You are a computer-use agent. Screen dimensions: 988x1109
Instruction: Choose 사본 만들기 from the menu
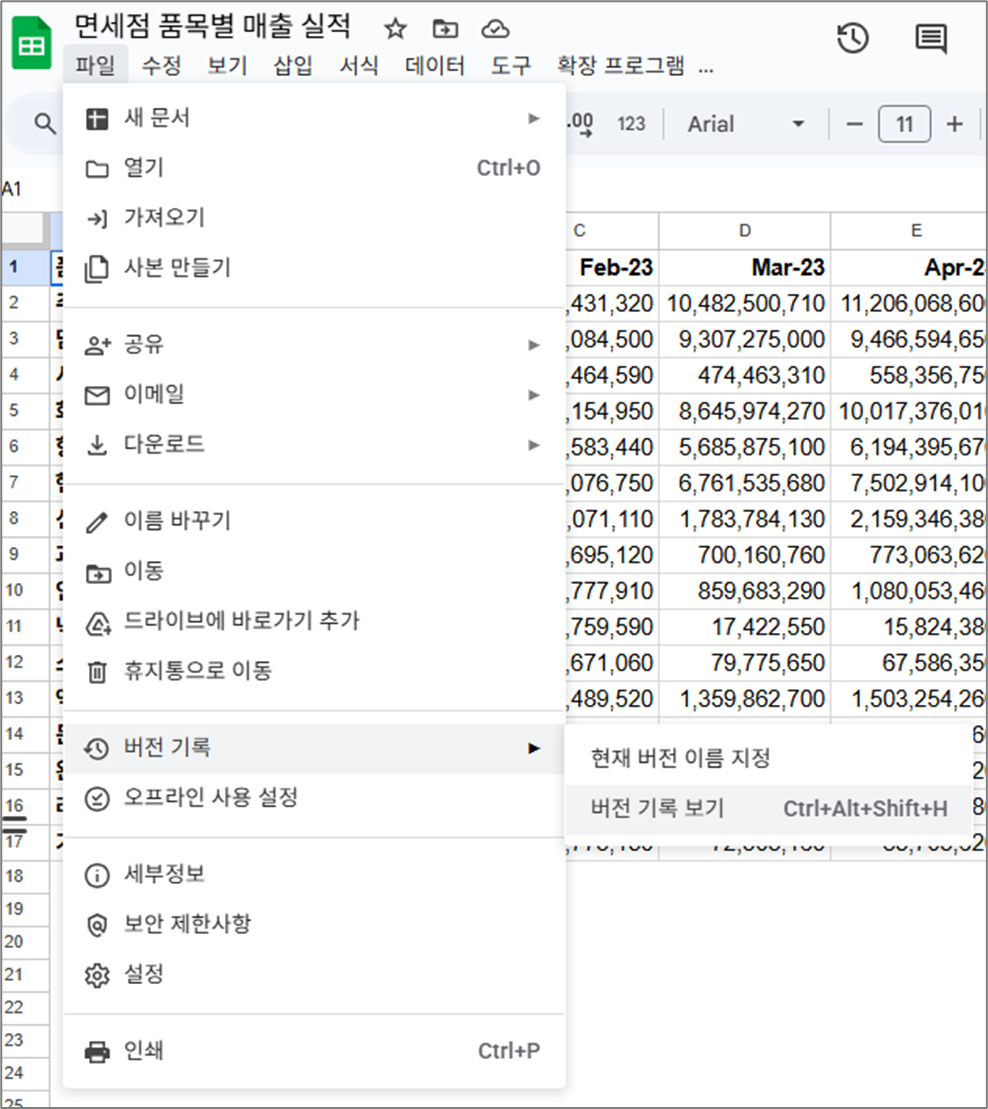click(314, 268)
